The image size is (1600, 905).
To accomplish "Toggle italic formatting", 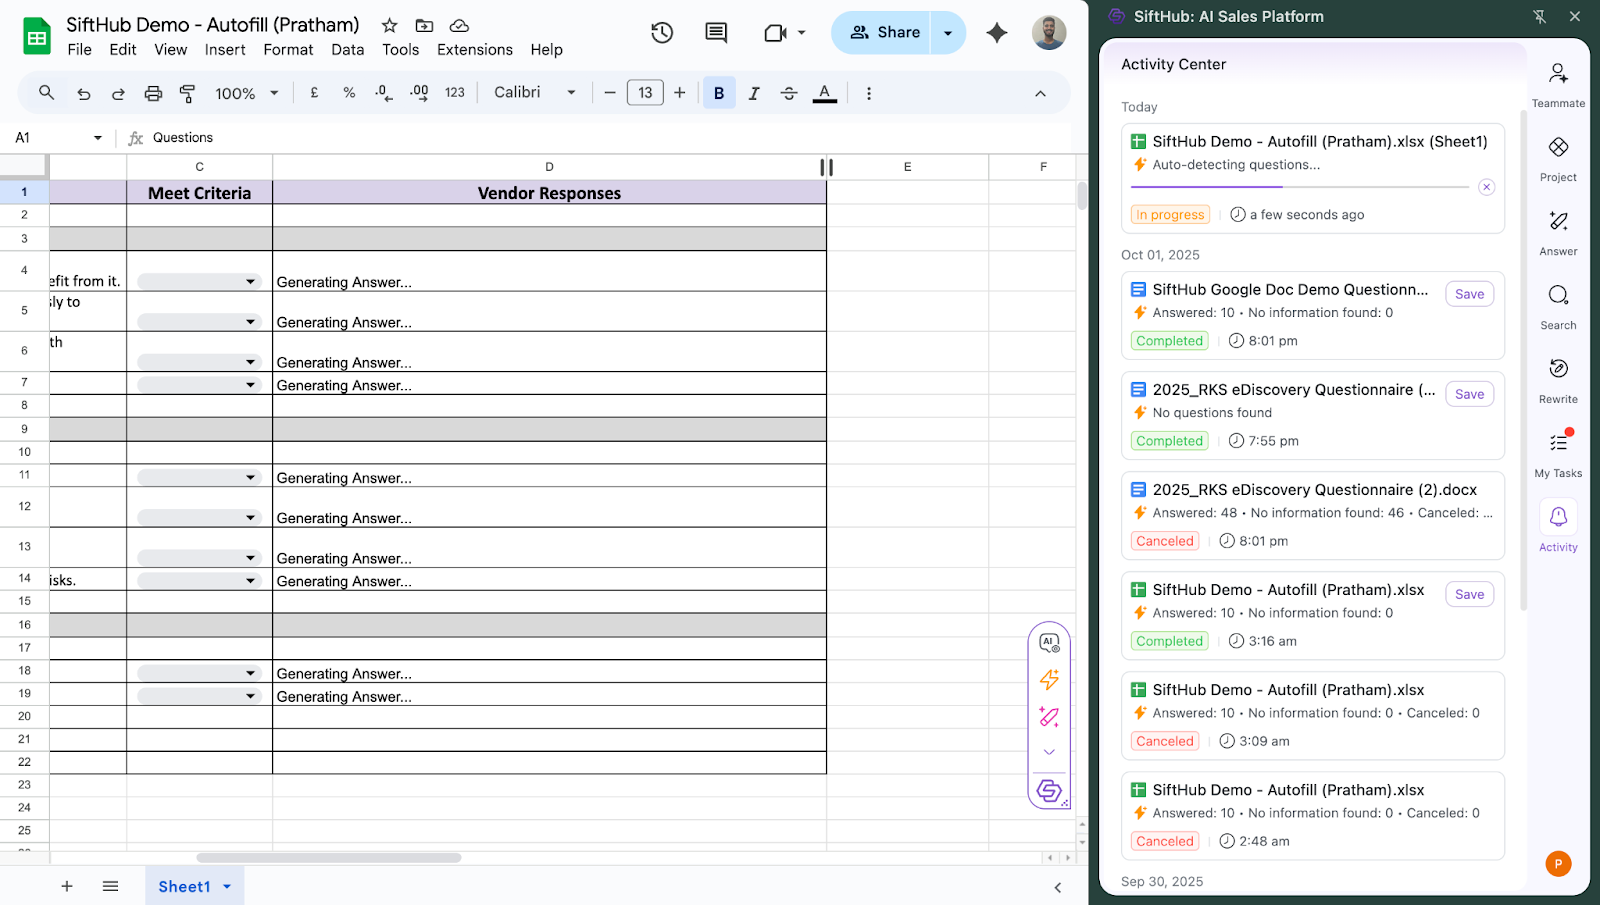I will pos(754,93).
